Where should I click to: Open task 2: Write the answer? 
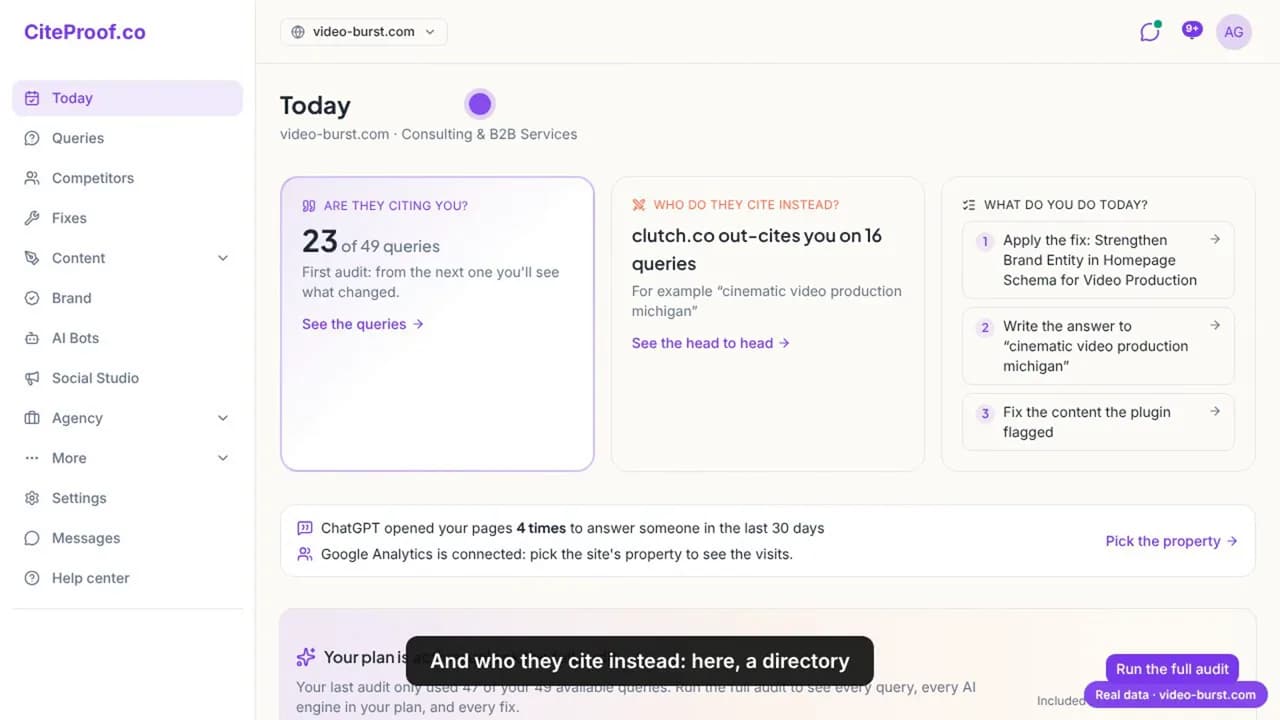coord(1098,346)
